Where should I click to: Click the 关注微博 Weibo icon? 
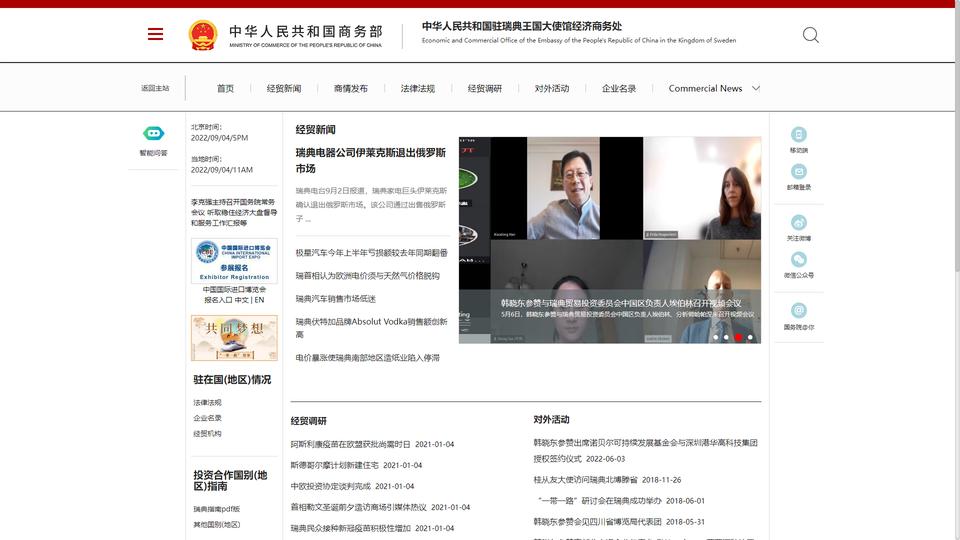(x=798, y=222)
